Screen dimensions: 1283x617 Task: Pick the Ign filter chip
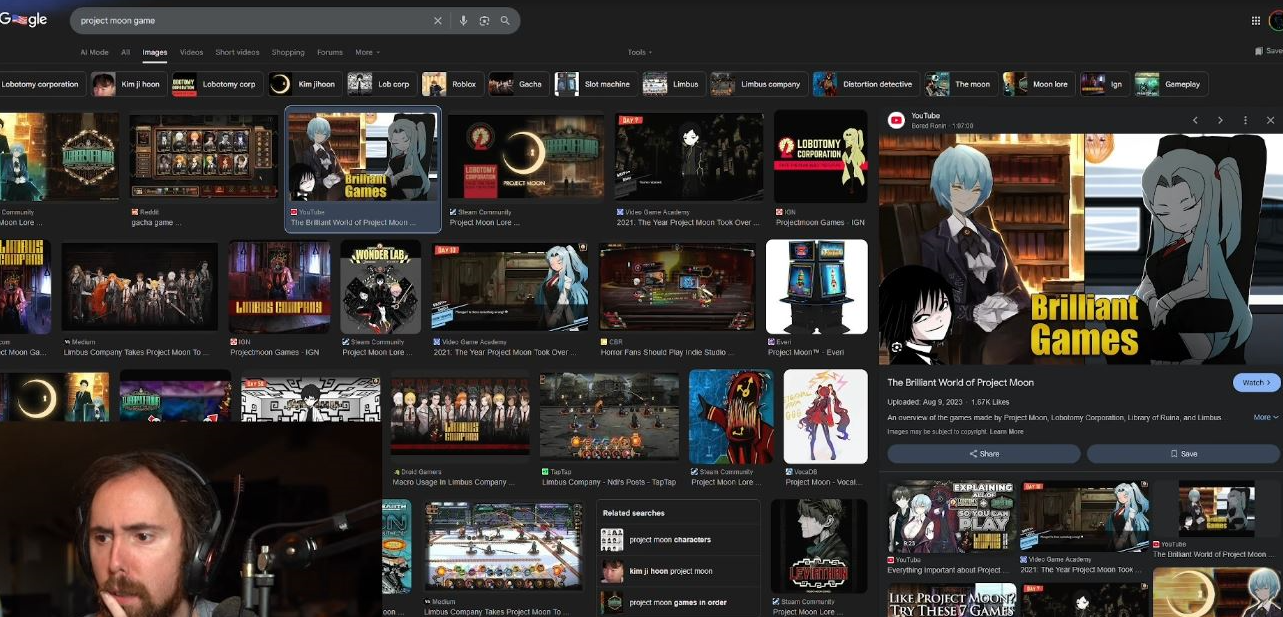click(x=1104, y=84)
